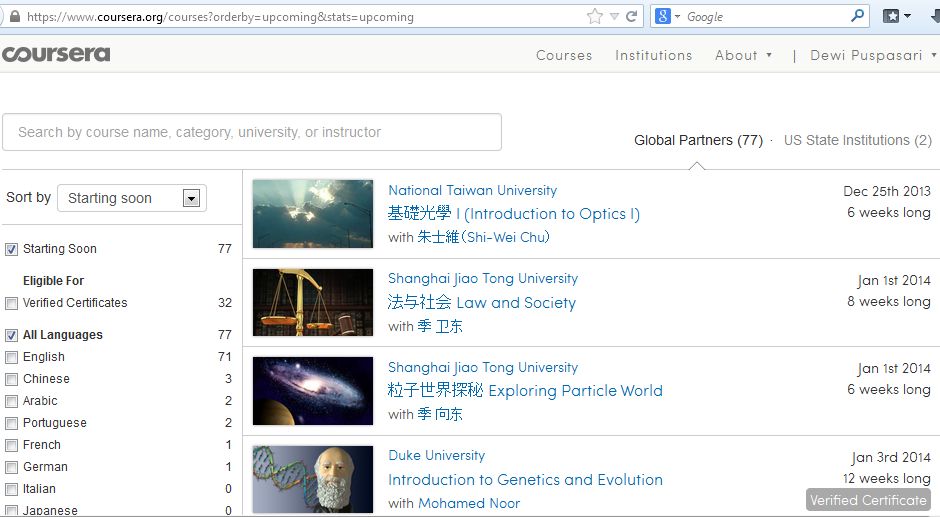Open the Courses navigation item
Viewport: 940px width, 517px height.
tap(564, 55)
